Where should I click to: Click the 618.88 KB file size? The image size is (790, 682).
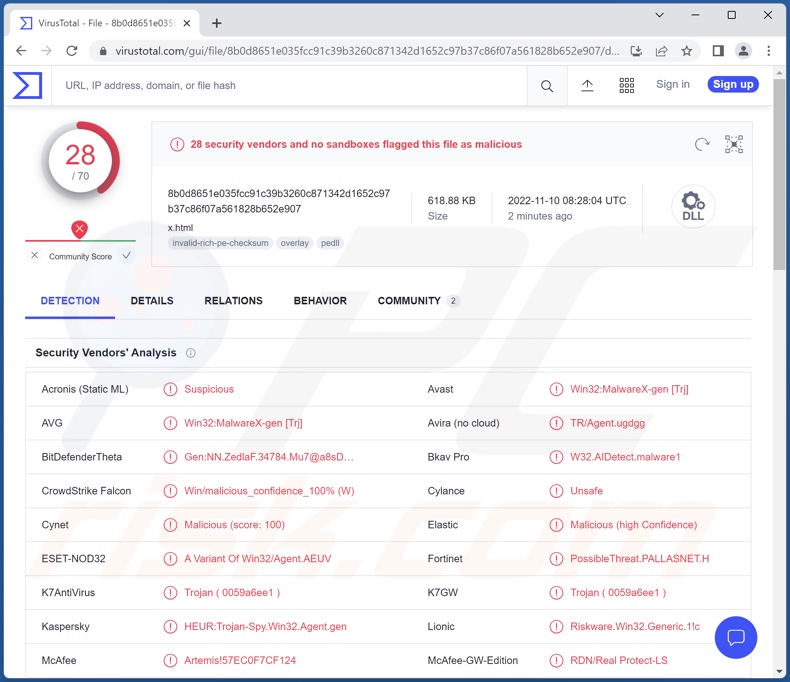(x=451, y=200)
